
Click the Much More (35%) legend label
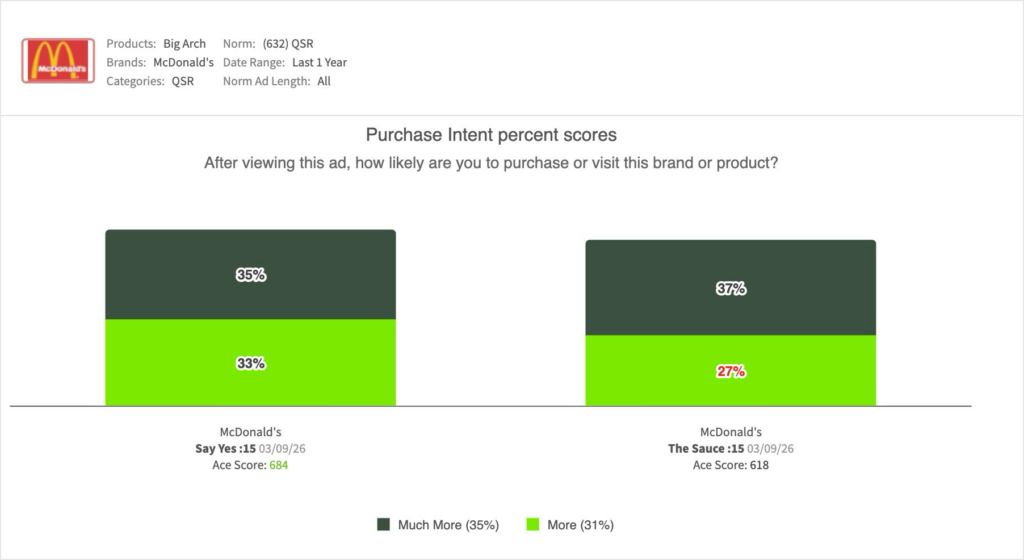(448, 525)
